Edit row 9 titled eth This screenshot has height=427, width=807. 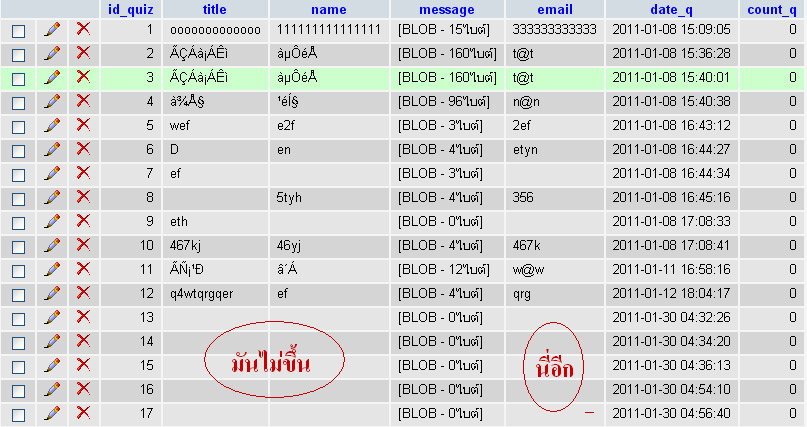tap(52, 222)
